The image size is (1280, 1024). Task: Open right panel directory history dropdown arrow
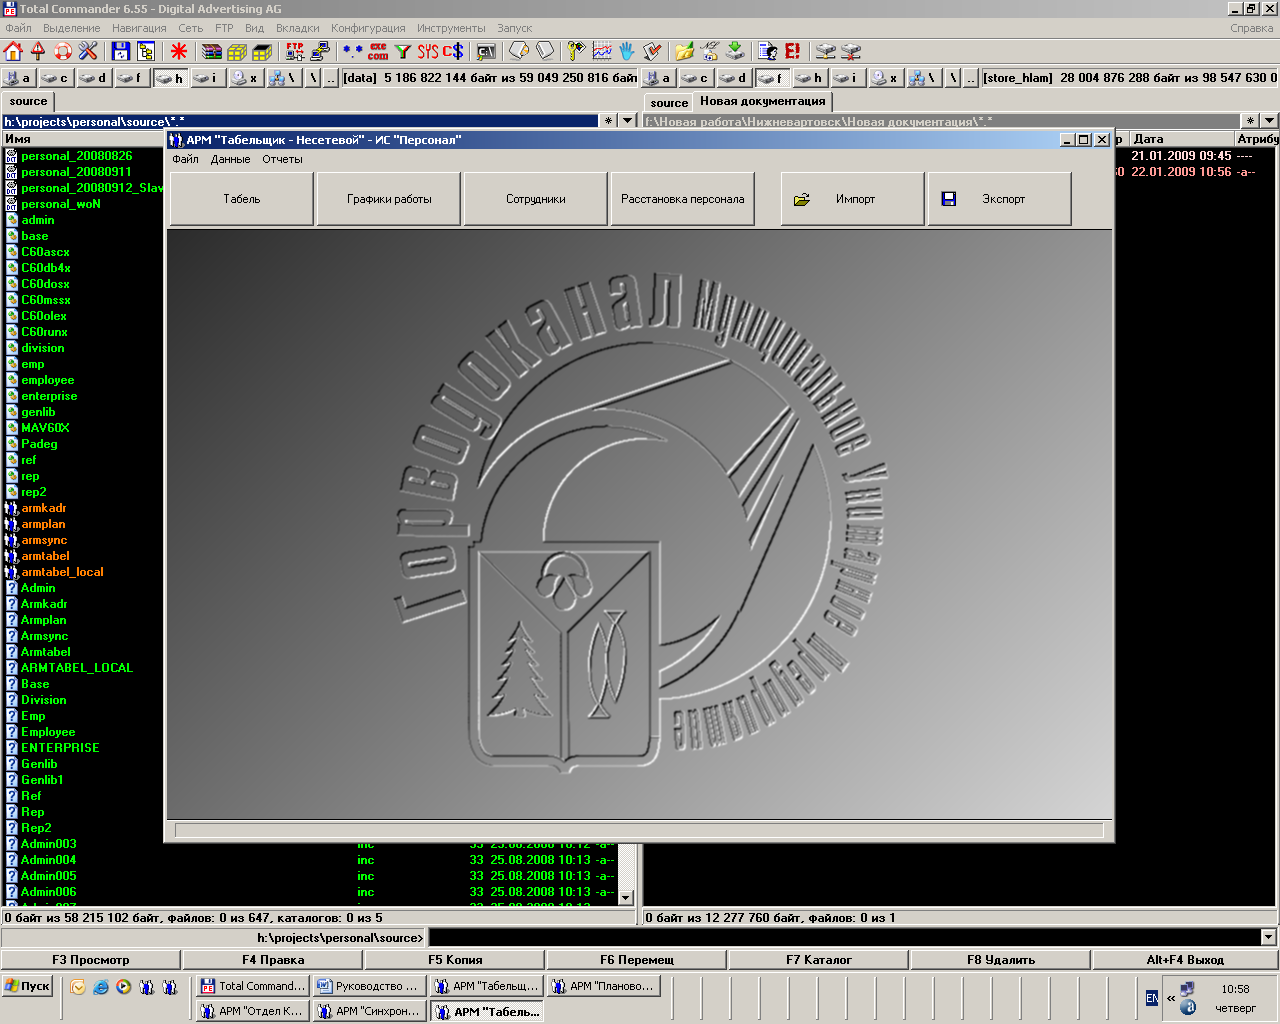tap(1268, 121)
